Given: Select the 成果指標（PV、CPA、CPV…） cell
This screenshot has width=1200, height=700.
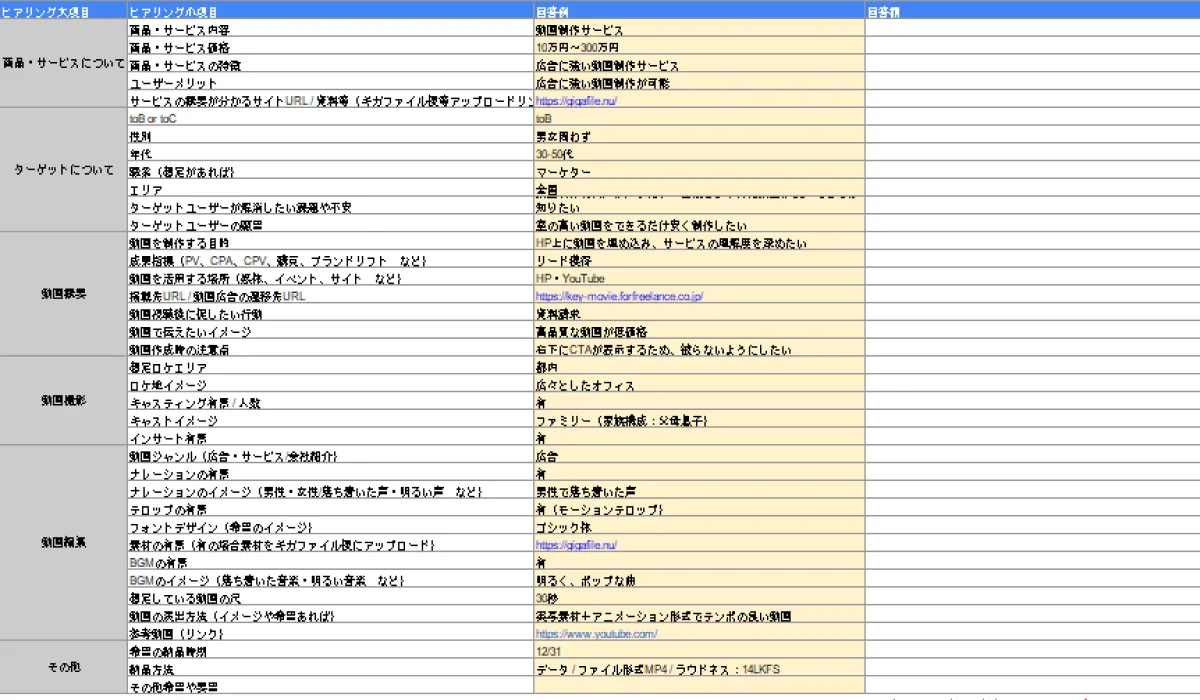Looking at the screenshot, I should [x=330, y=261].
